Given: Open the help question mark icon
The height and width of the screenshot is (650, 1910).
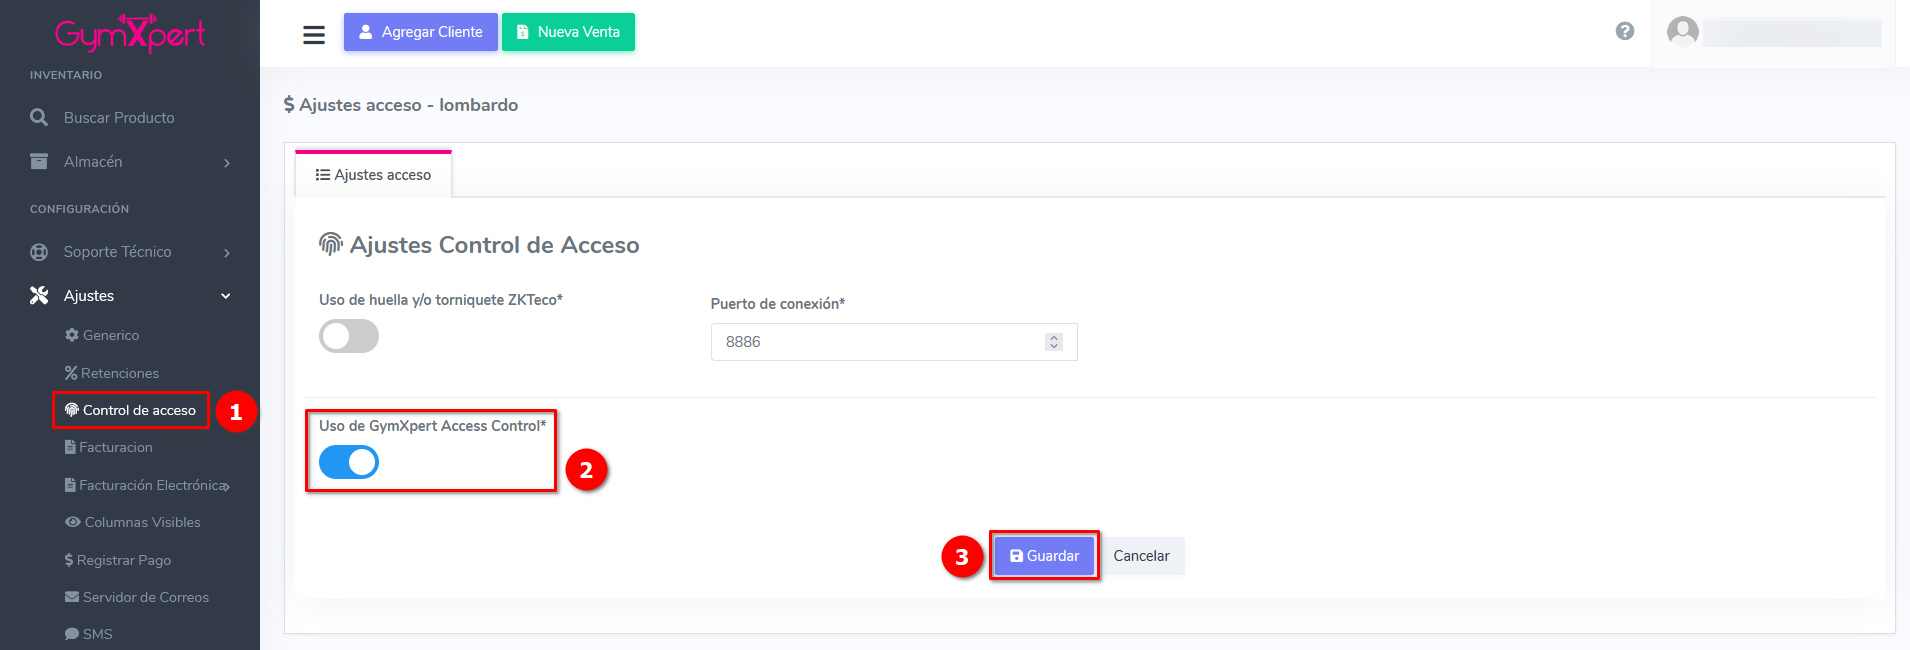Looking at the screenshot, I should 1625,31.
